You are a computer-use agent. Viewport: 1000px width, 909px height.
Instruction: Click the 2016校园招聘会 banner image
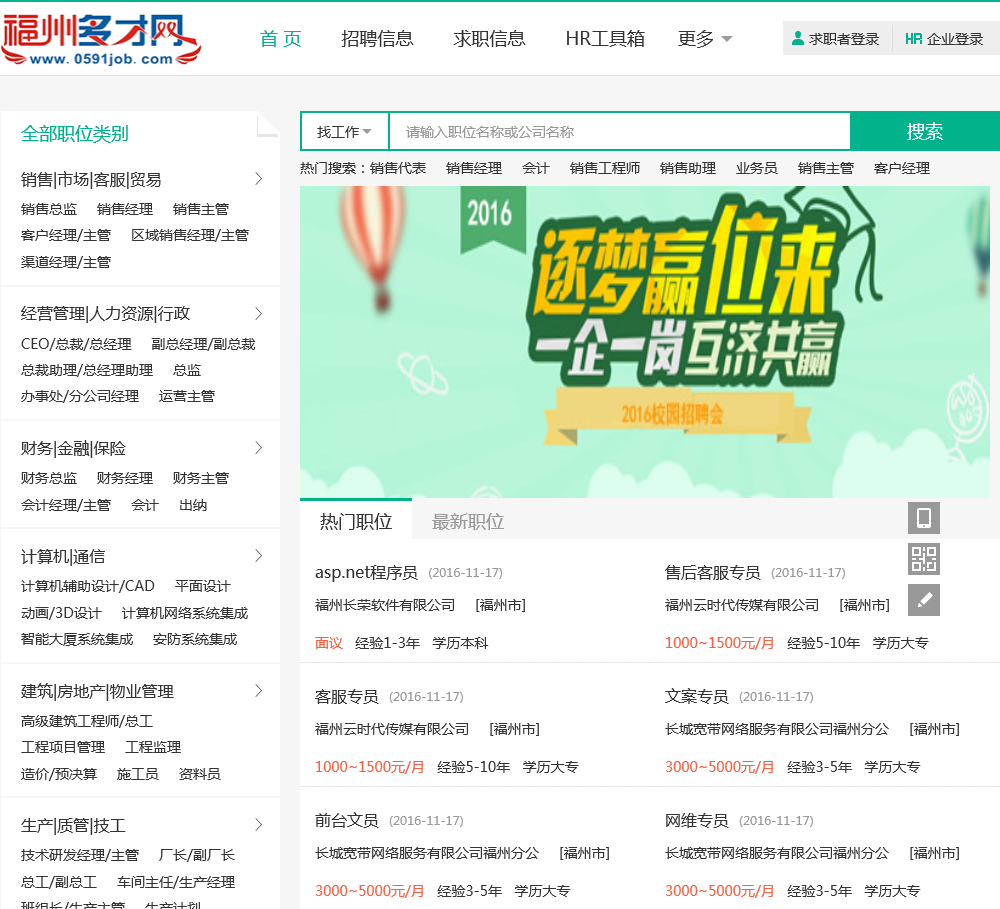645,341
